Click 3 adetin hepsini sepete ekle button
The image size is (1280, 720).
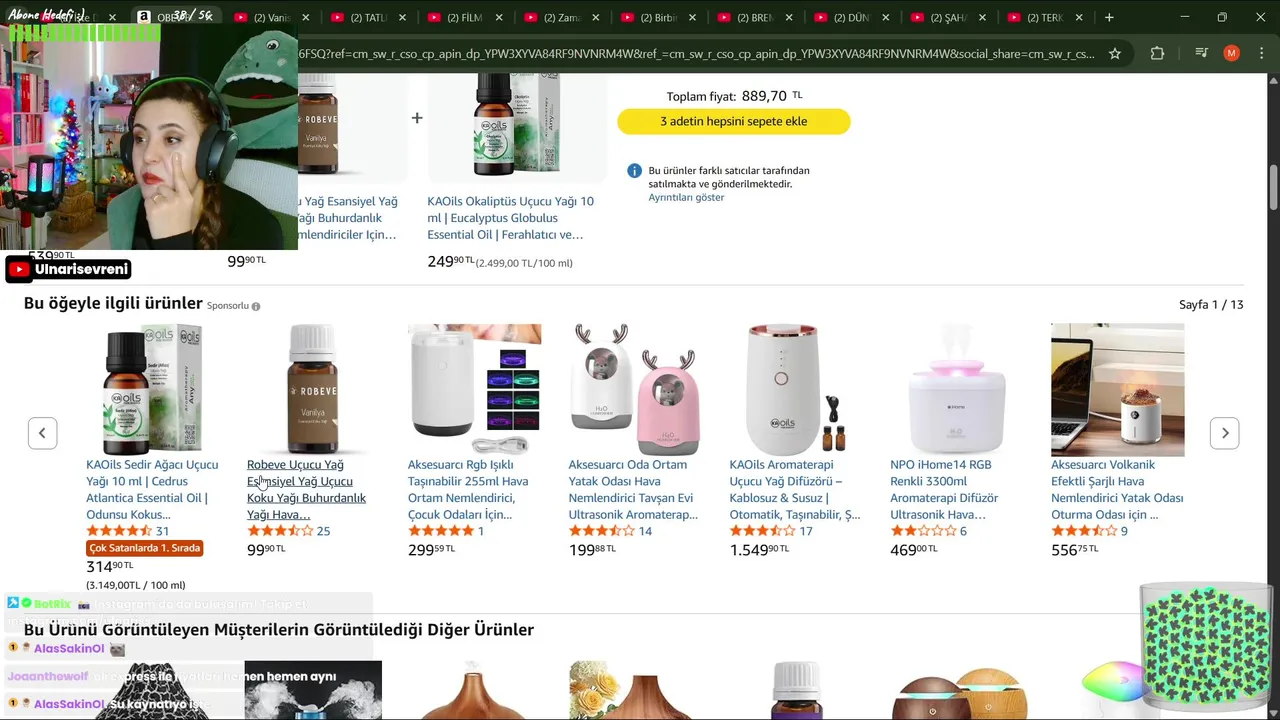[x=734, y=121]
